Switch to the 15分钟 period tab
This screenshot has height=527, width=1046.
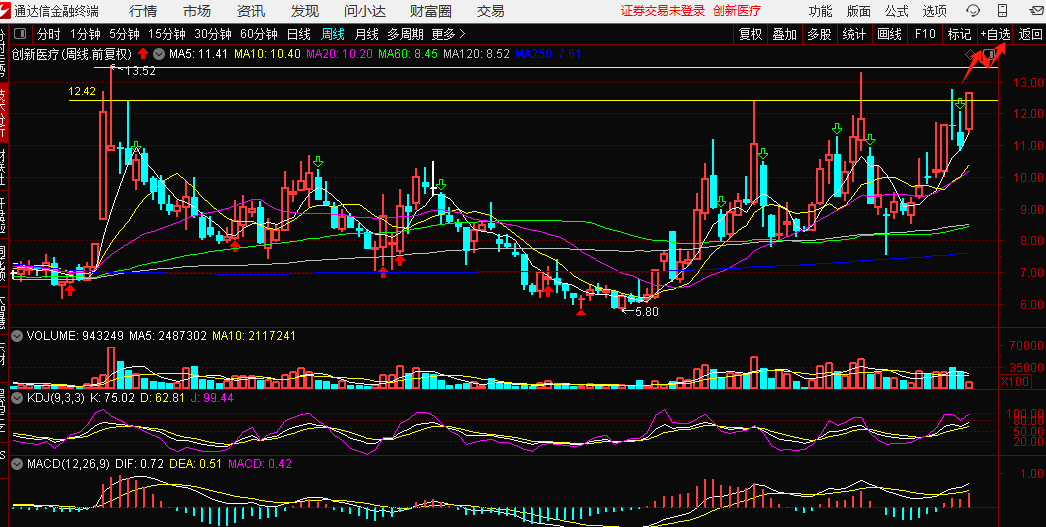[167, 35]
